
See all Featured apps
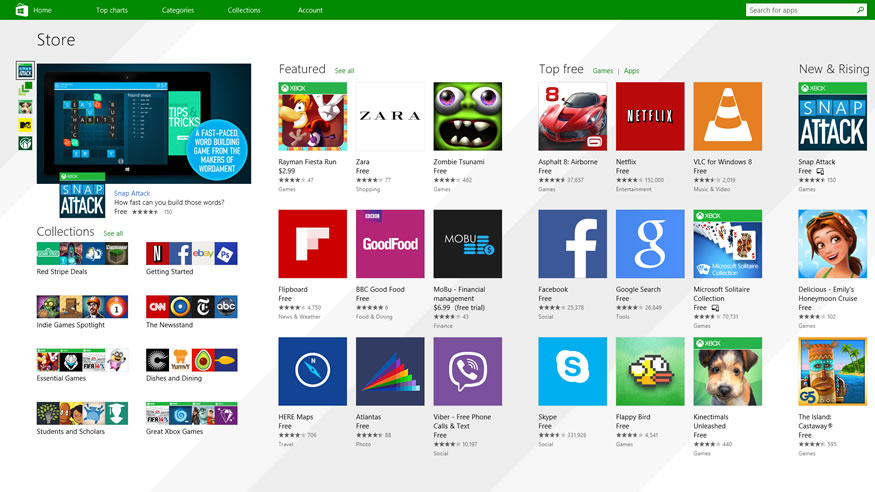tap(344, 71)
